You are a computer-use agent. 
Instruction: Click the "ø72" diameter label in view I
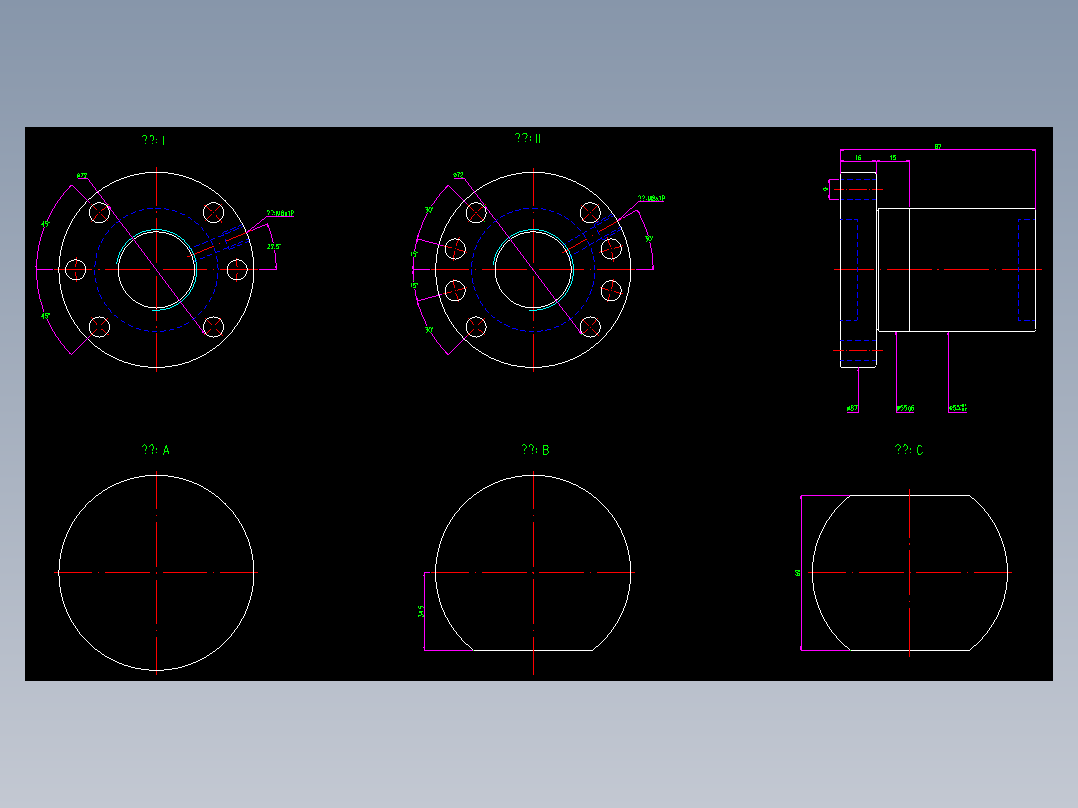82,176
